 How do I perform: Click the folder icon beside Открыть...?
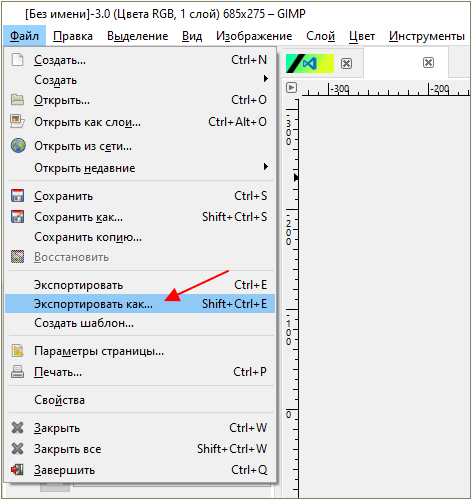[x=17, y=99]
